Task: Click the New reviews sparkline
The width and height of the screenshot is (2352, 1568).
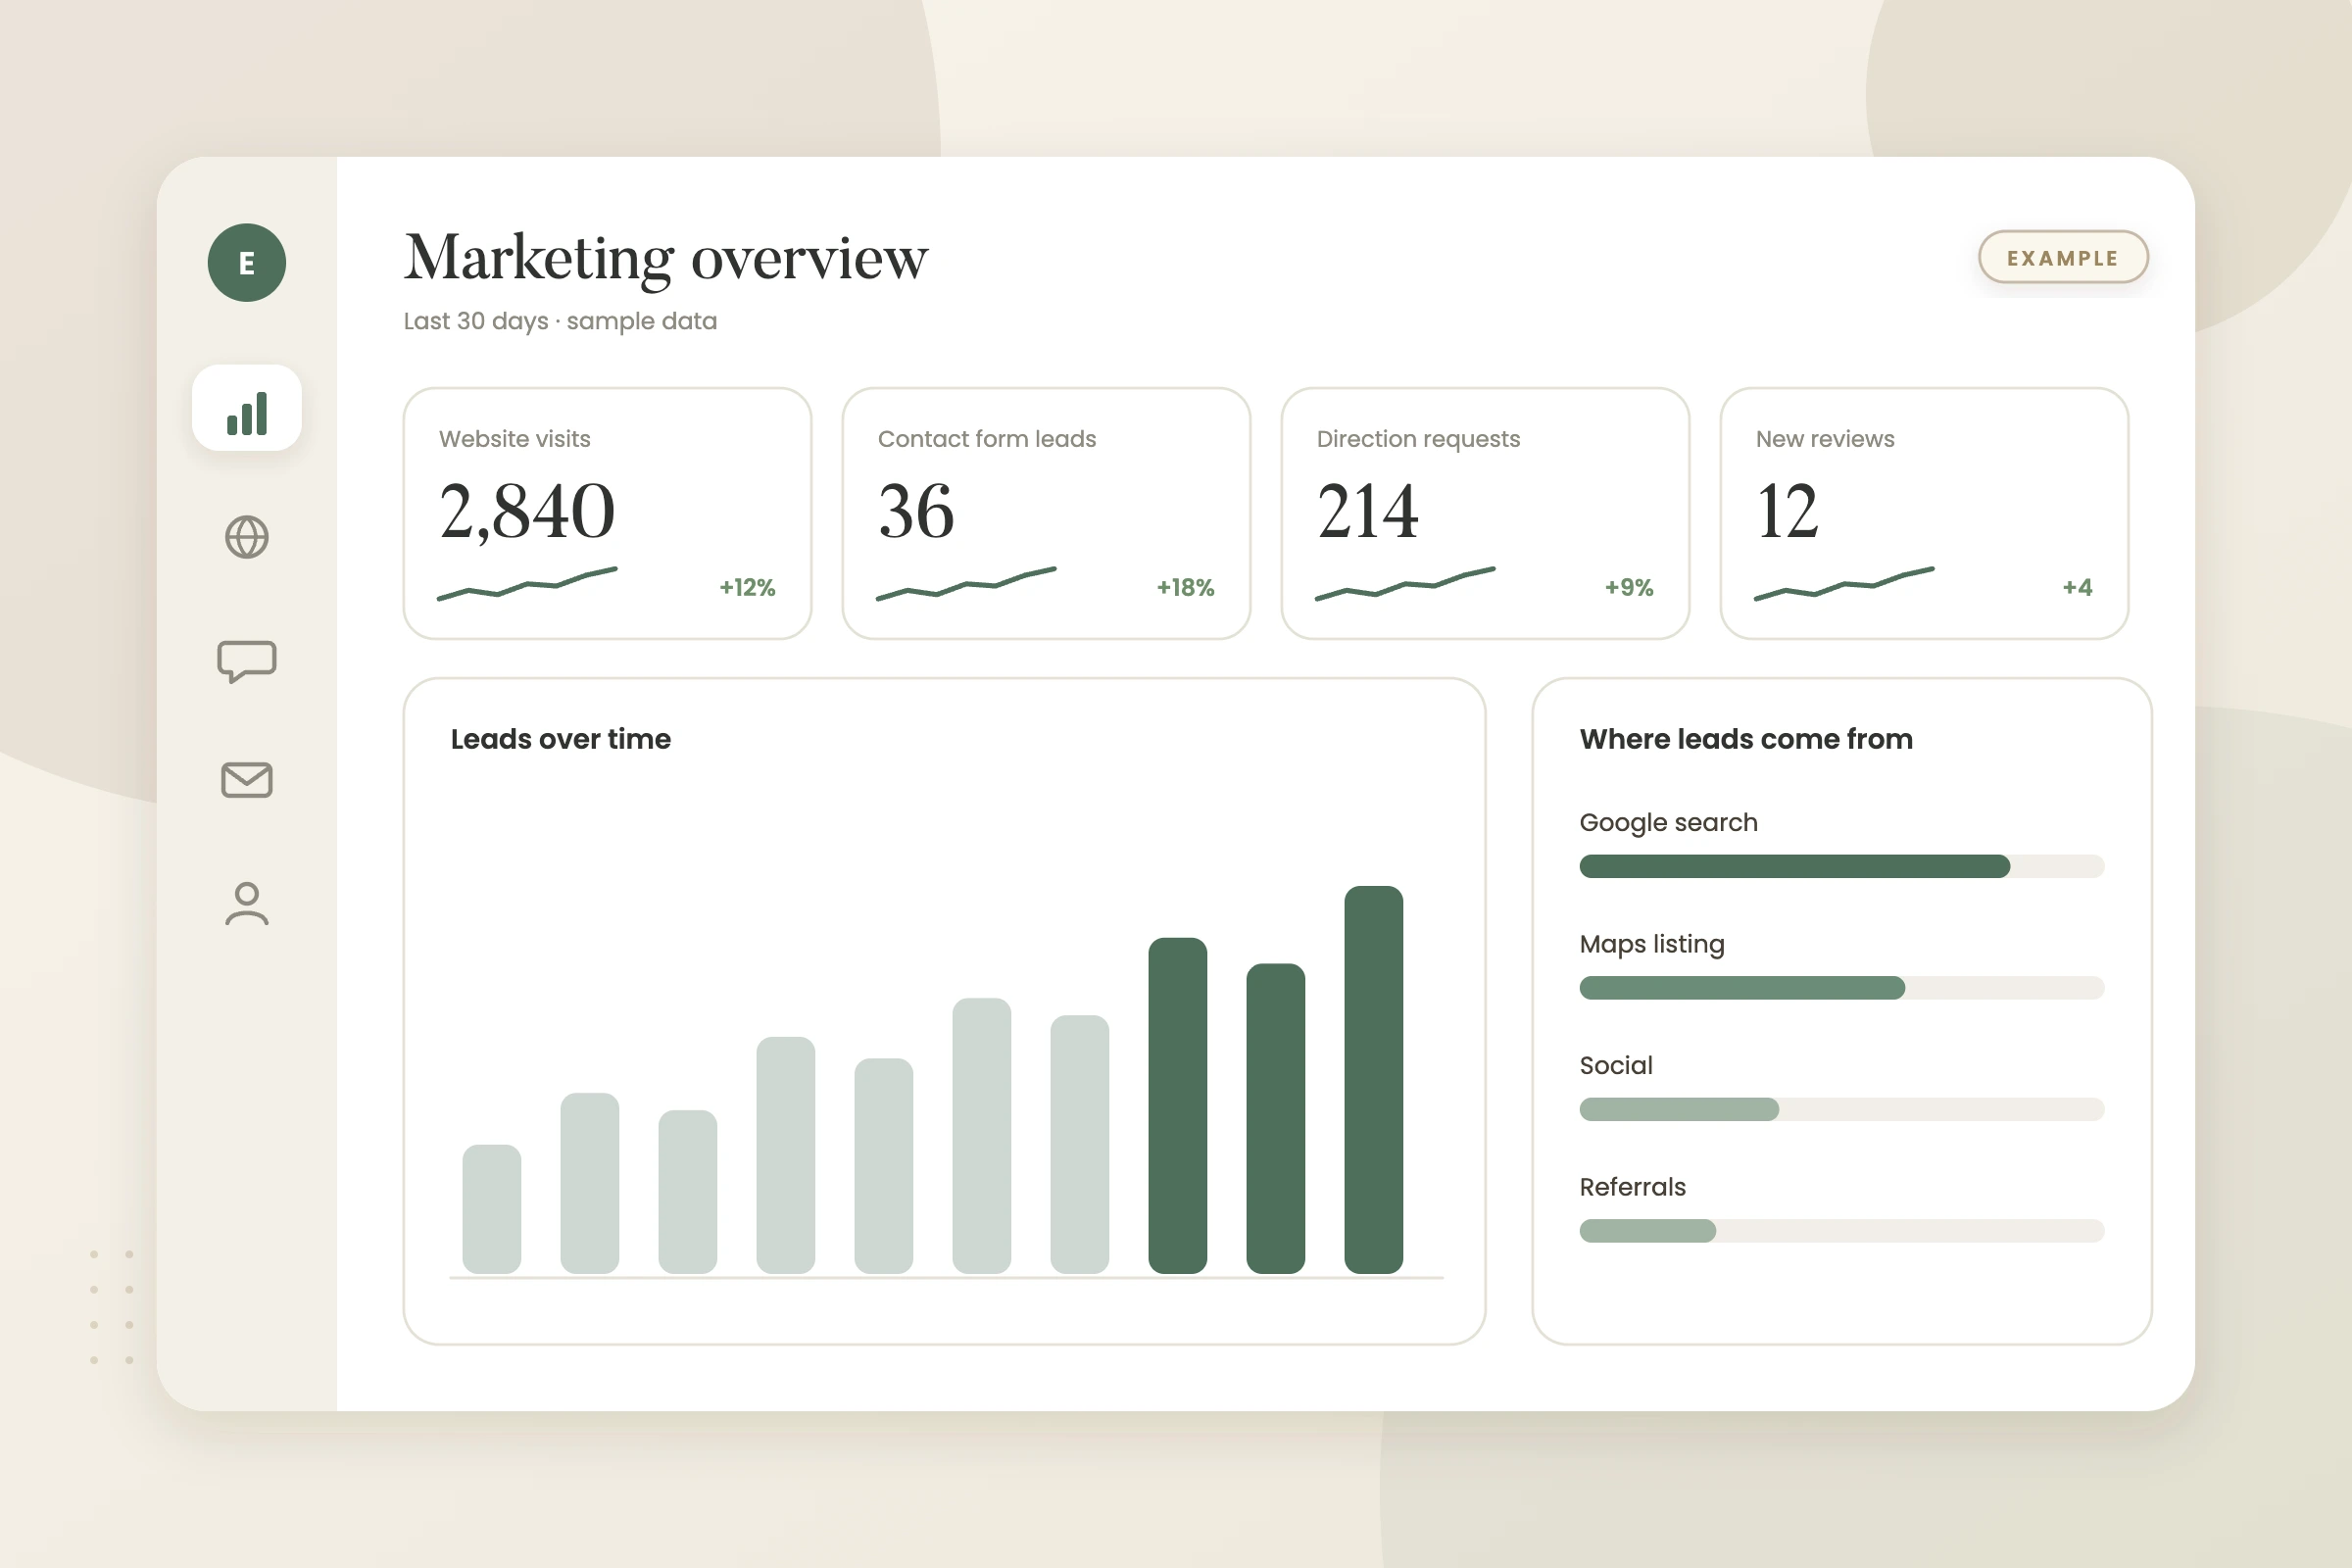Action: (1844, 584)
